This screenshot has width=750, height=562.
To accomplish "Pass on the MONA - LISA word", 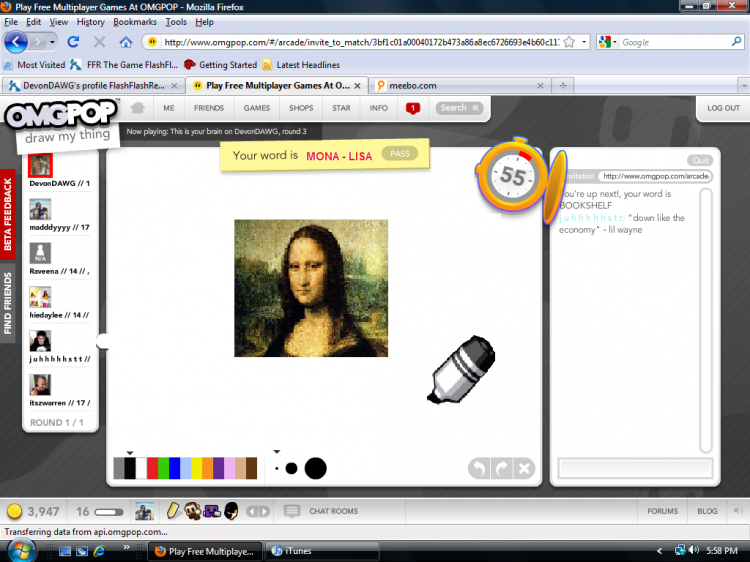I will point(400,154).
